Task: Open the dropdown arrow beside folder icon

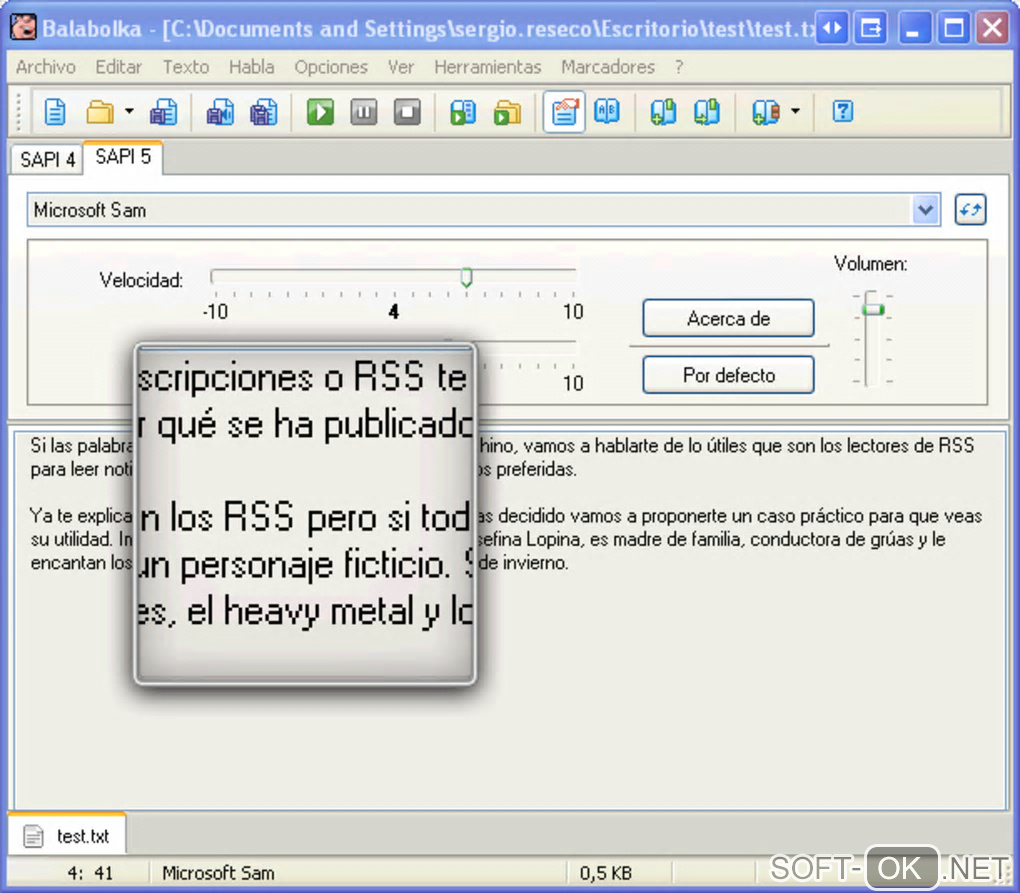Action: (129, 112)
